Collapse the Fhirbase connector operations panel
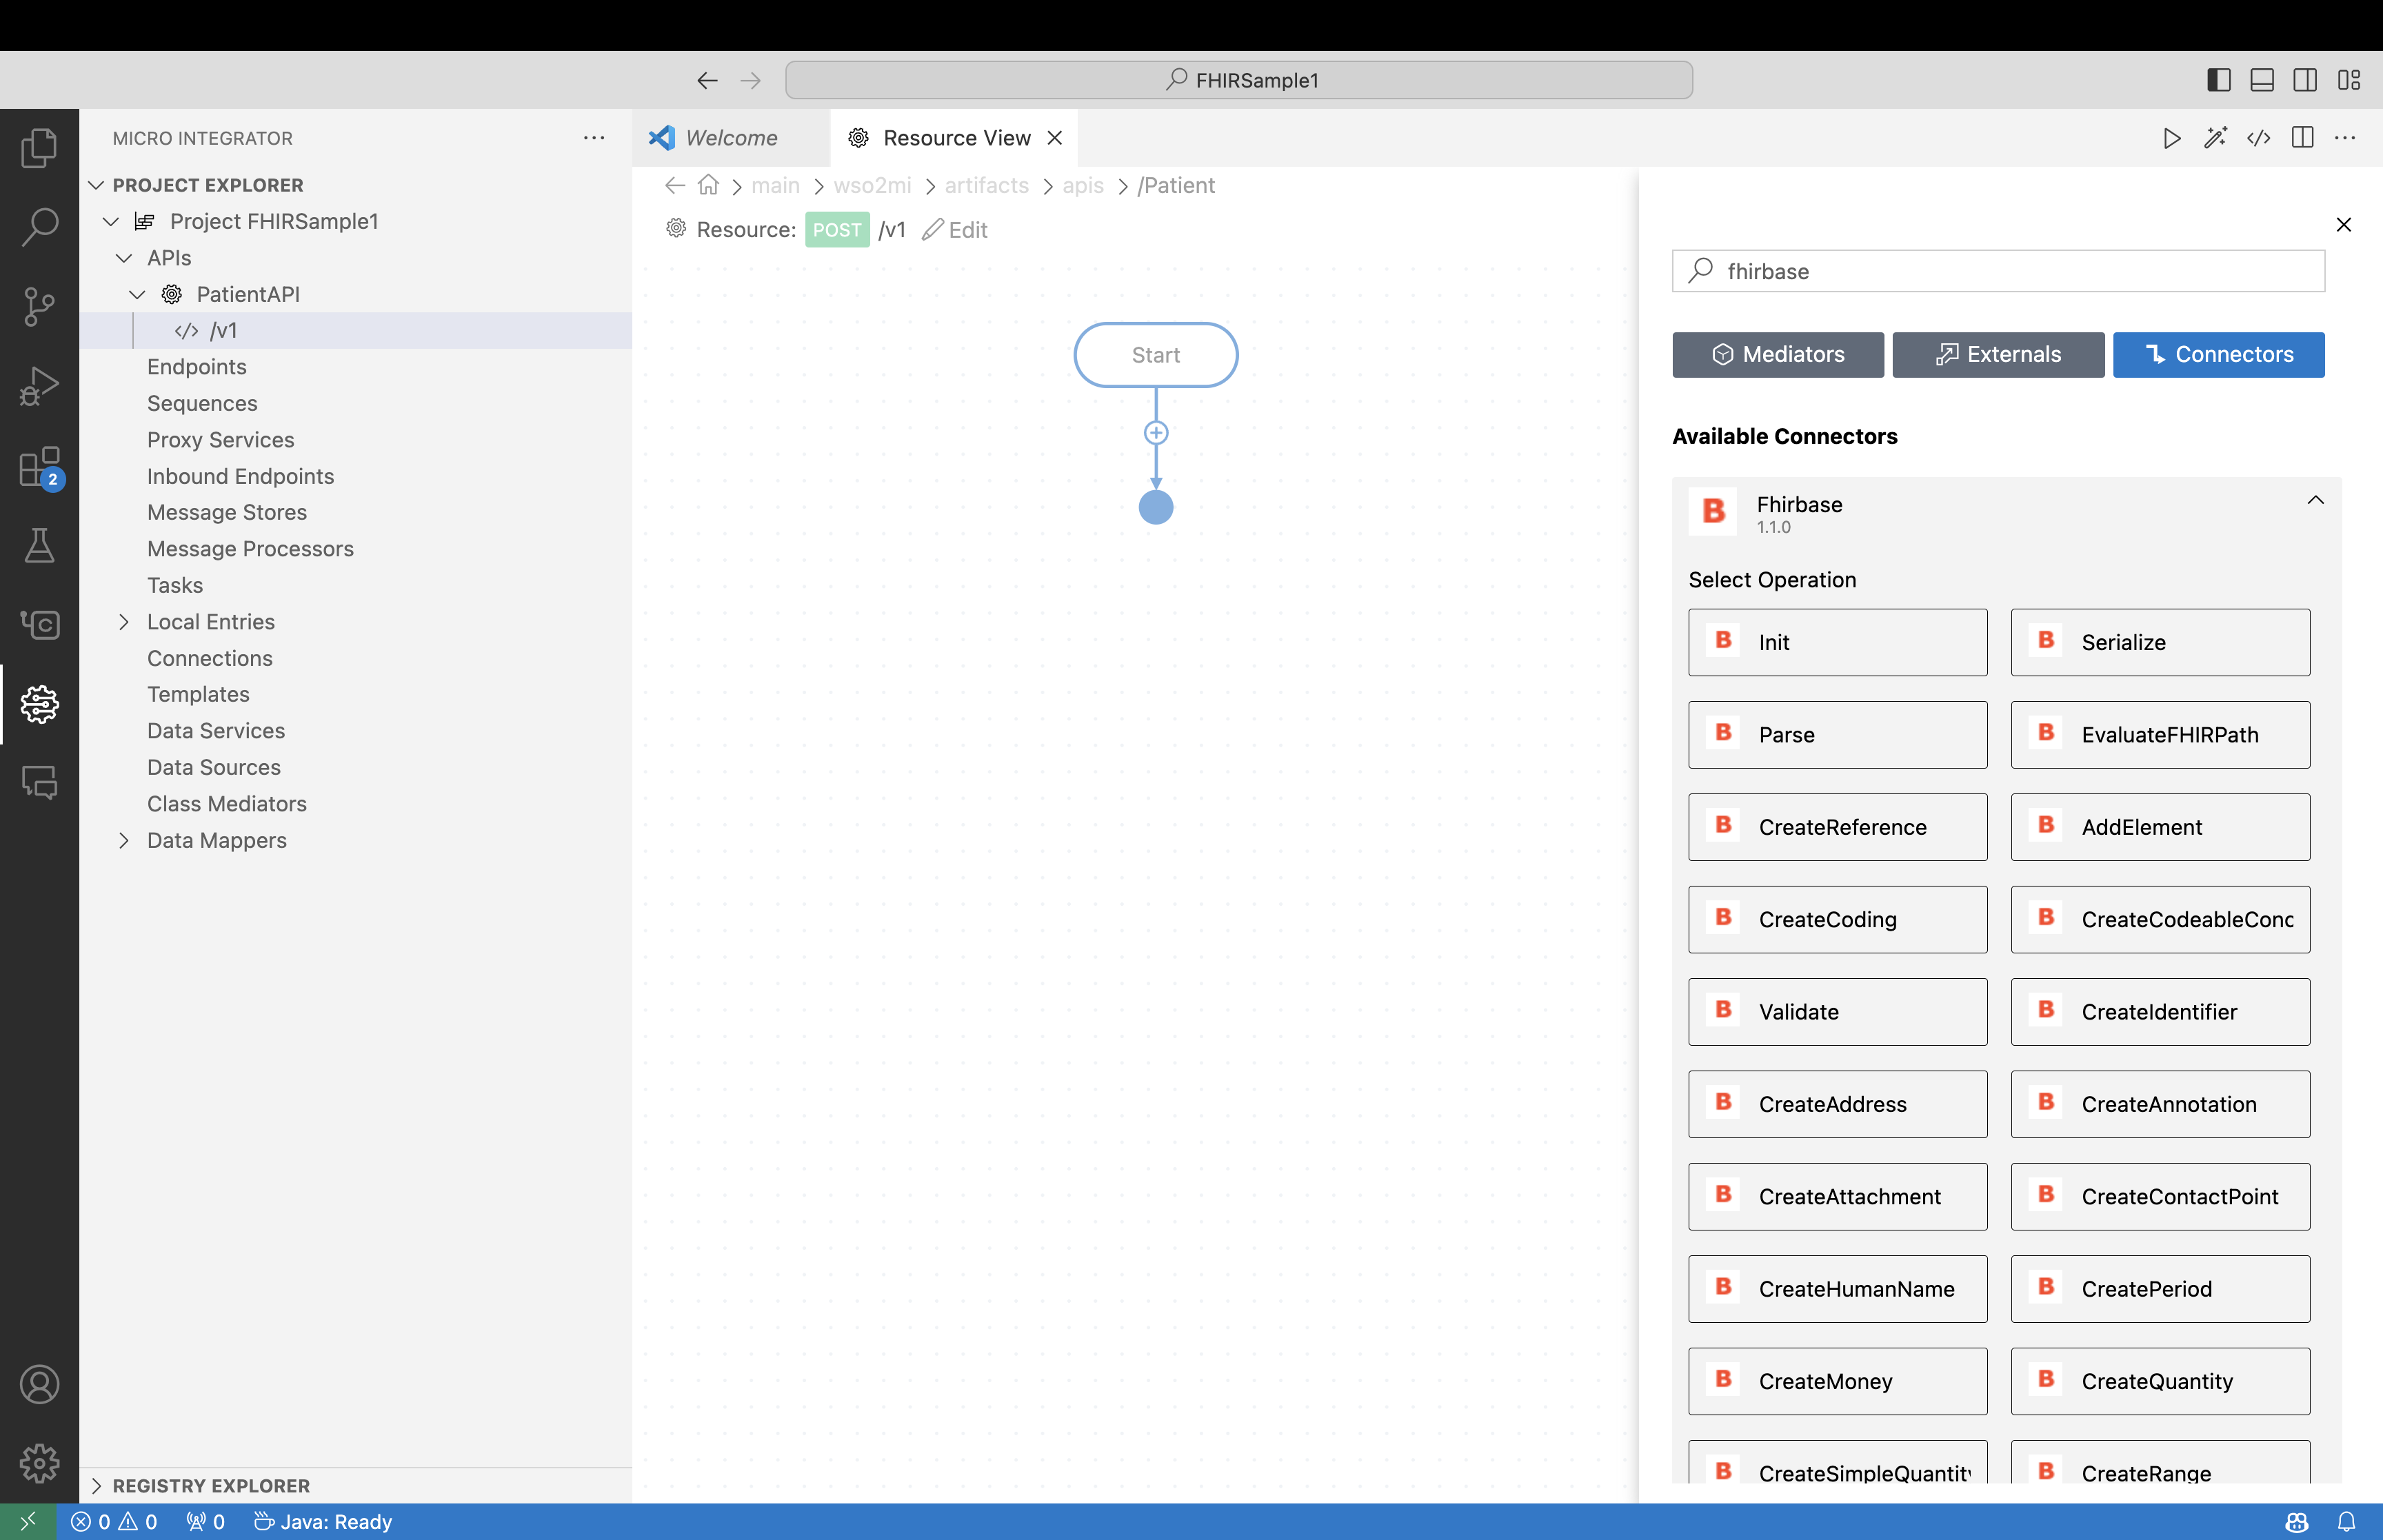The height and width of the screenshot is (1540, 2383). pyautogui.click(x=2315, y=500)
